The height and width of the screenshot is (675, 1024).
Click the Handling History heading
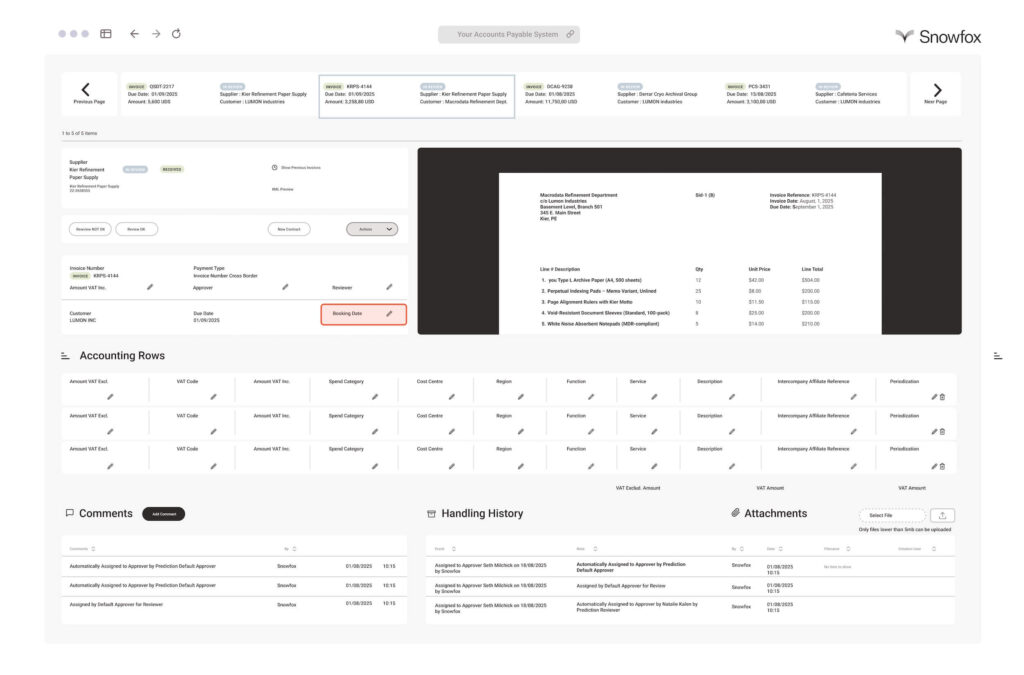(x=482, y=514)
